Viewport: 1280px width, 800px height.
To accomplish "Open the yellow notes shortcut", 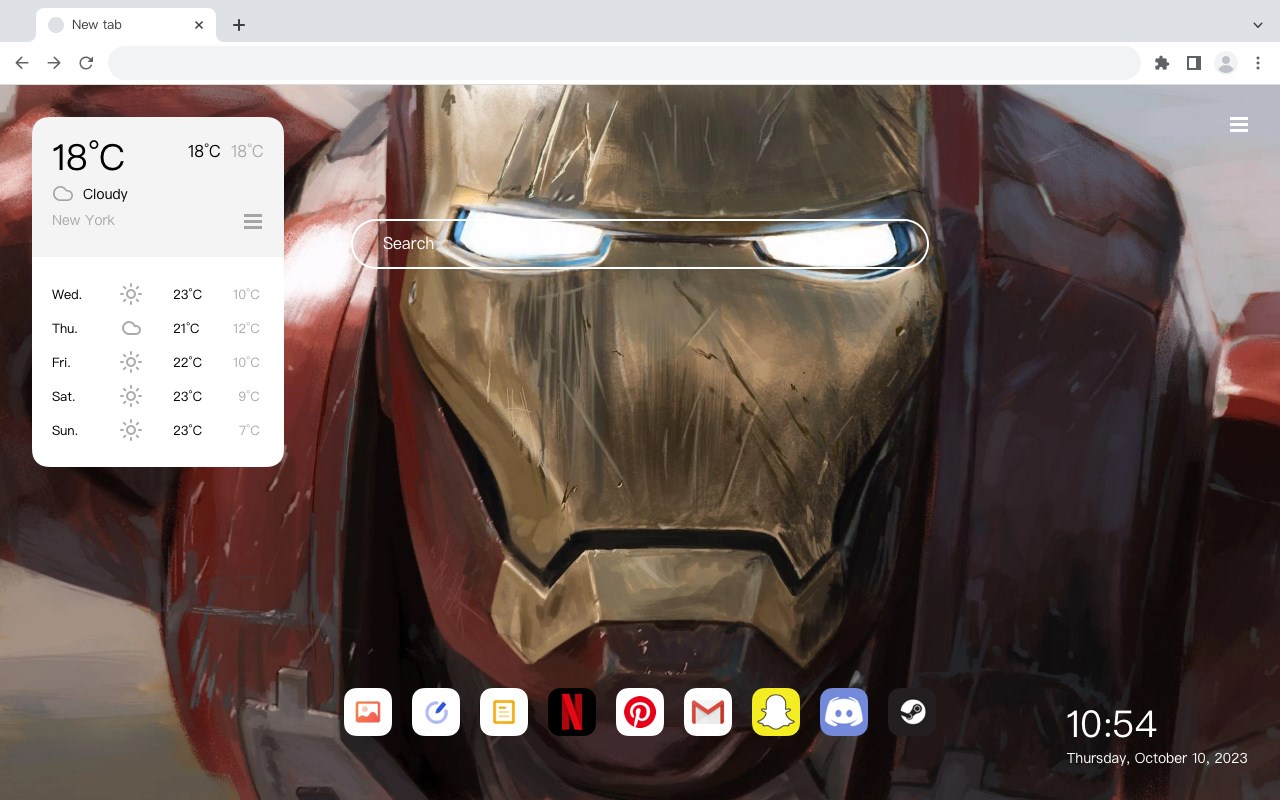I will point(504,712).
